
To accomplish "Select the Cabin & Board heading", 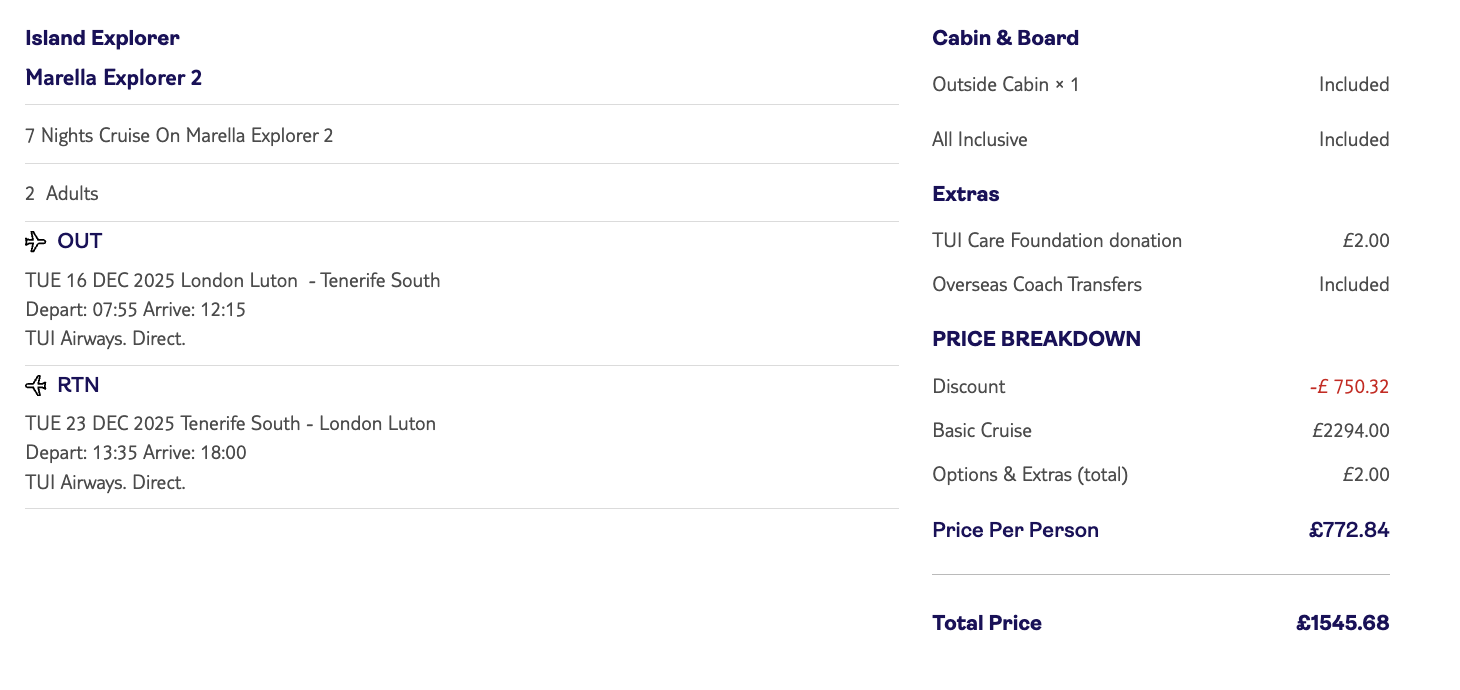I will tap(1005, 39).
